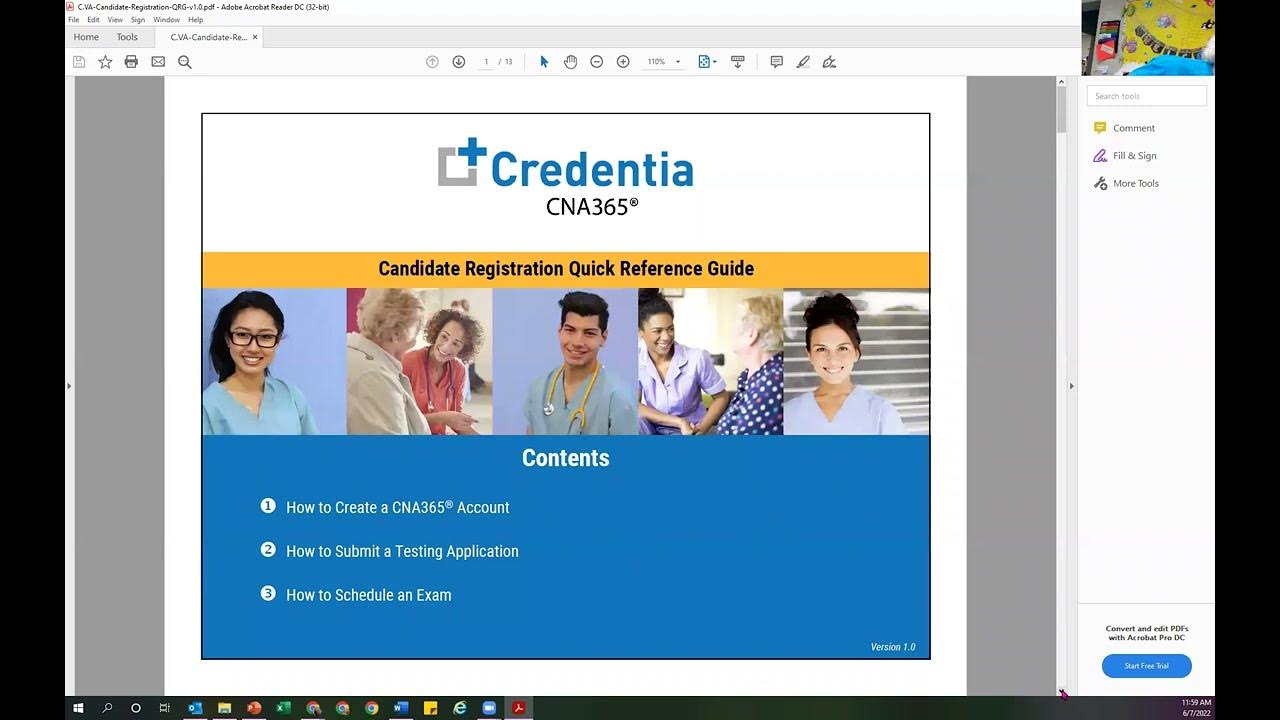Switch to the Home tab

(x=86, y=37)
